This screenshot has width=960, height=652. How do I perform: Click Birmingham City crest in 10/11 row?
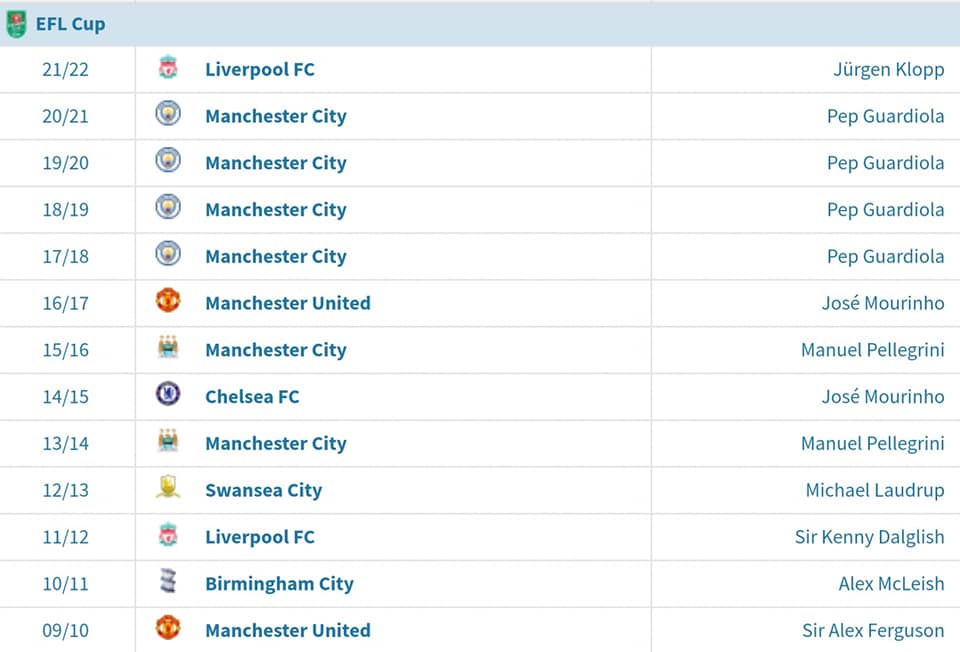pyautogui.click(x=168, y=582)
